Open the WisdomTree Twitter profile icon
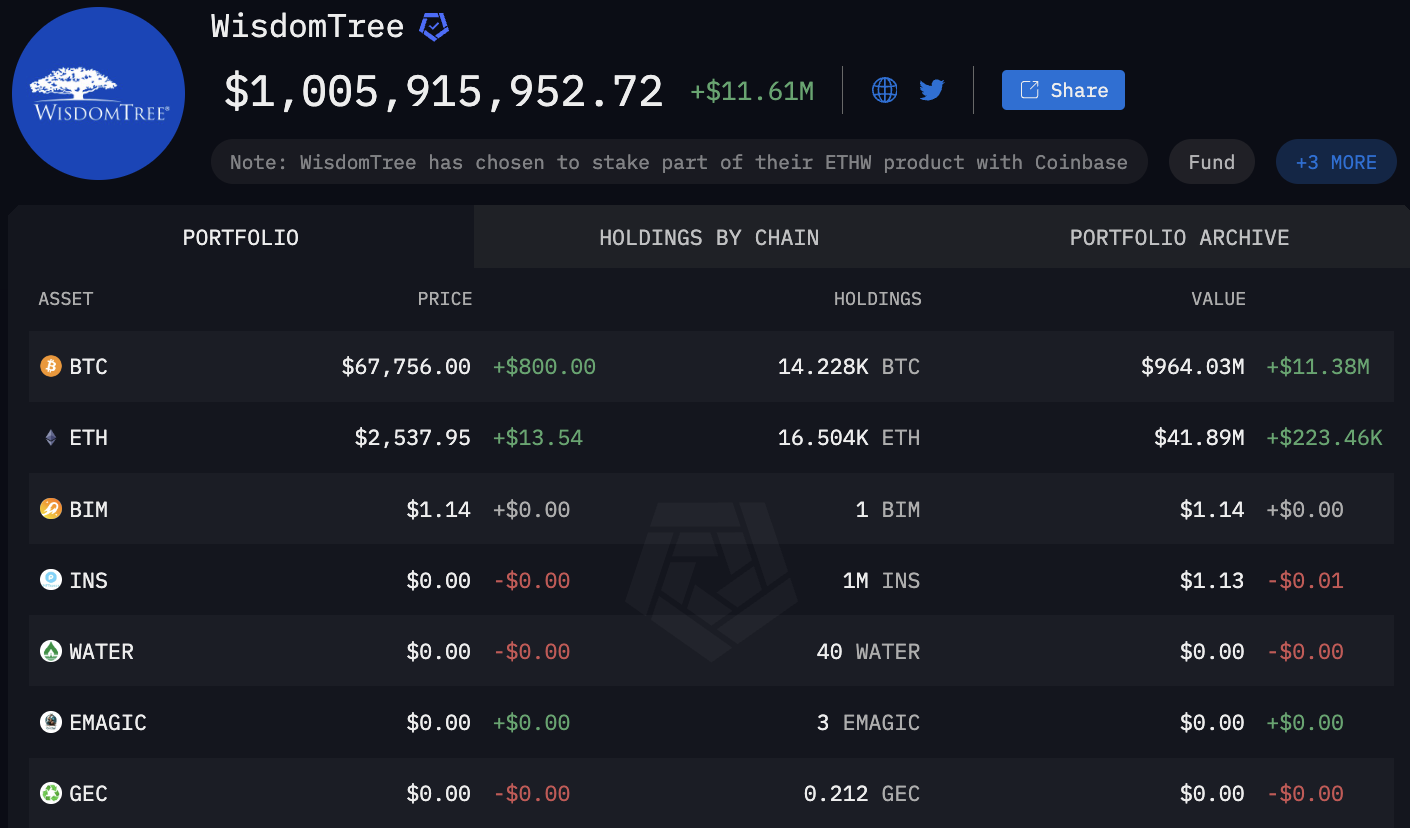 pyautogui.click(x=932, y=90)
